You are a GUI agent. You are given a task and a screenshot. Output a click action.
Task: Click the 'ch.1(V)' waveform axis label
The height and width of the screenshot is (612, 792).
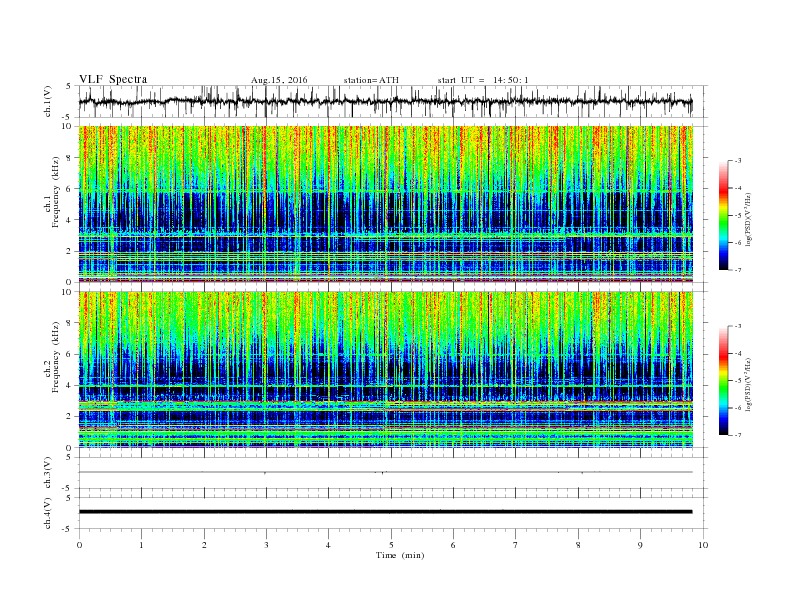click(48, 100)
